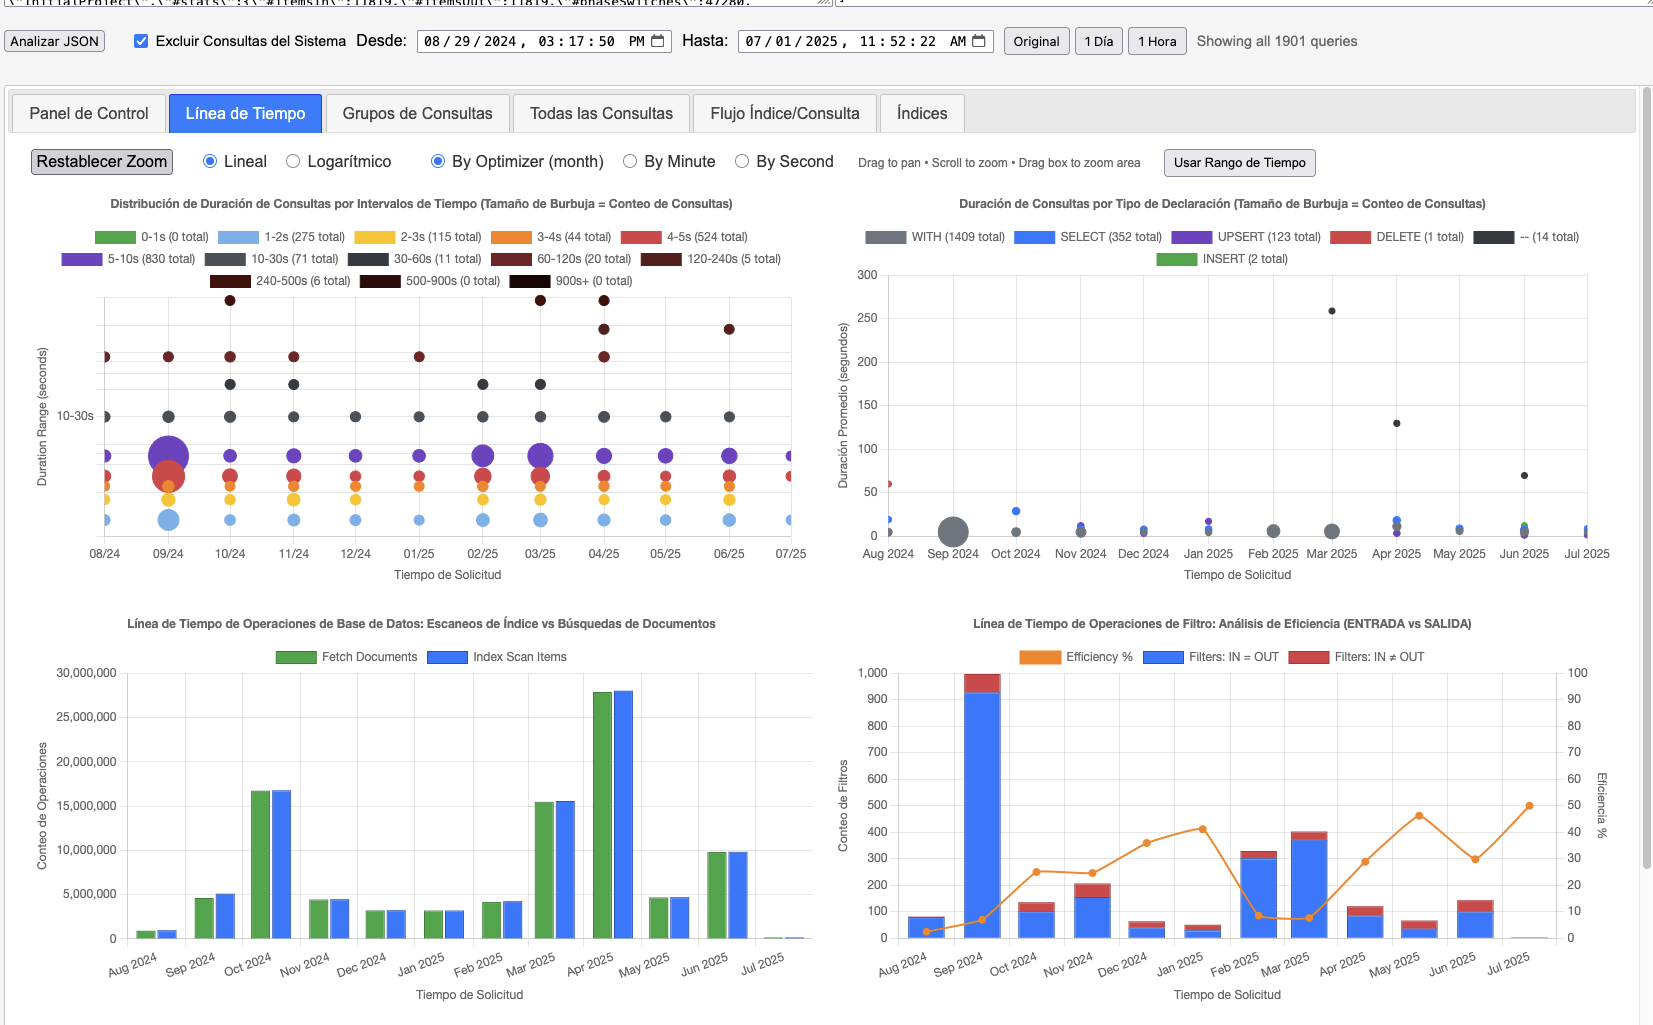1653x1025 pixels.
Task: Toggle the "Filters: IN ≠ OUT" legend
Action: click(x=1310, y=657)
